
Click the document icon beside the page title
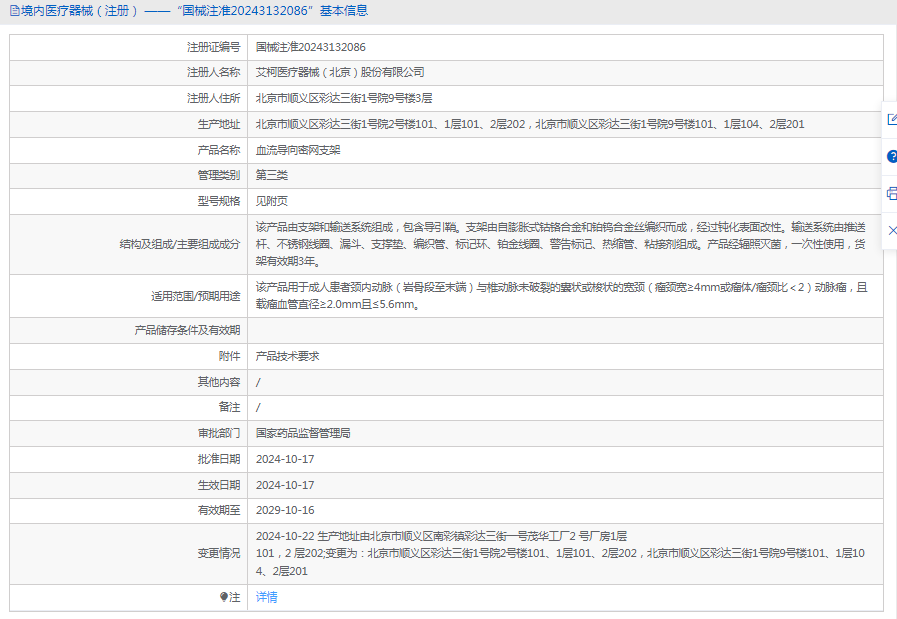click(14, 11)
